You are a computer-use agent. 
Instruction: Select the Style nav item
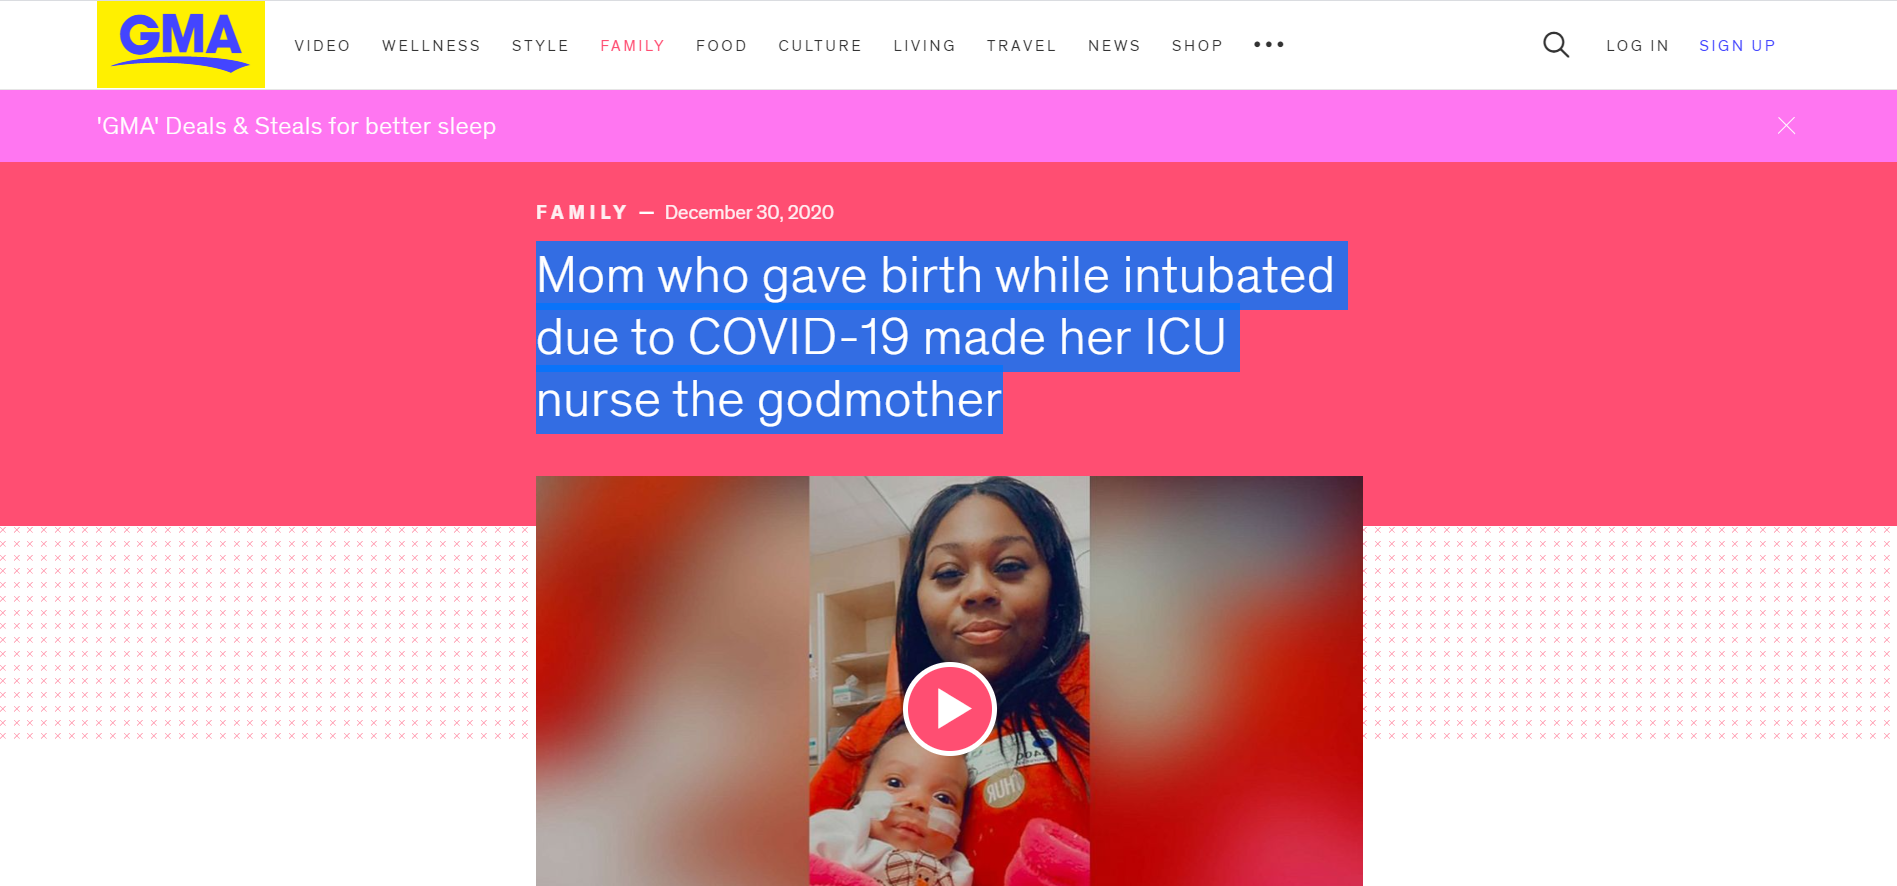click(x=540, y=46)
